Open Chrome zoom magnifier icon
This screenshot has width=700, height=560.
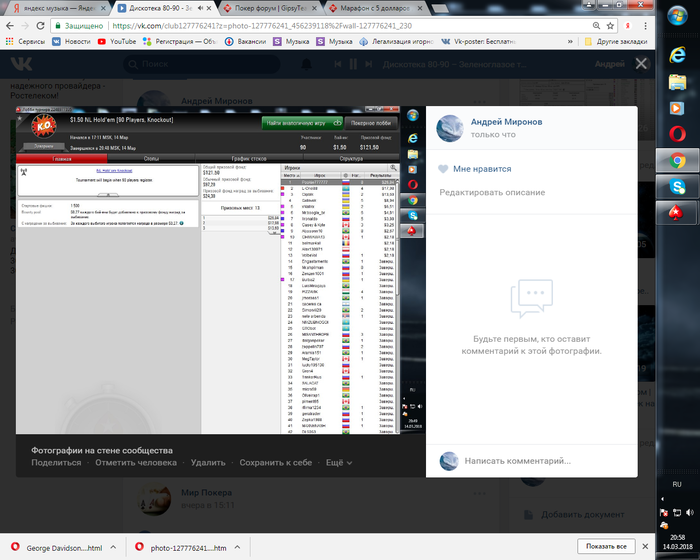(596, 26)
